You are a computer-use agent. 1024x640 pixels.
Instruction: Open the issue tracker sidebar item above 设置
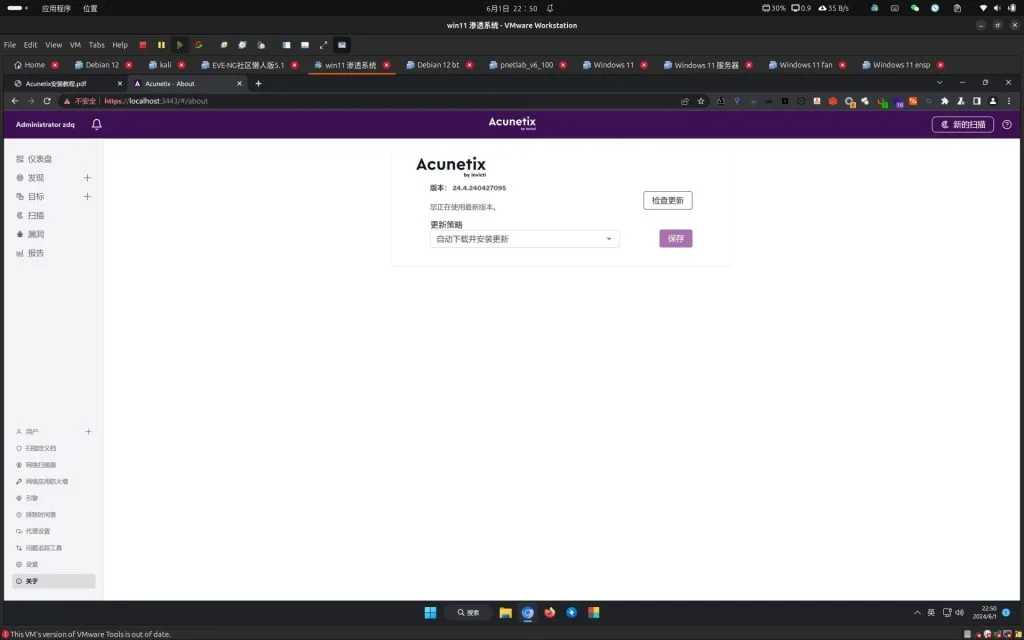[x=43, y=548]
